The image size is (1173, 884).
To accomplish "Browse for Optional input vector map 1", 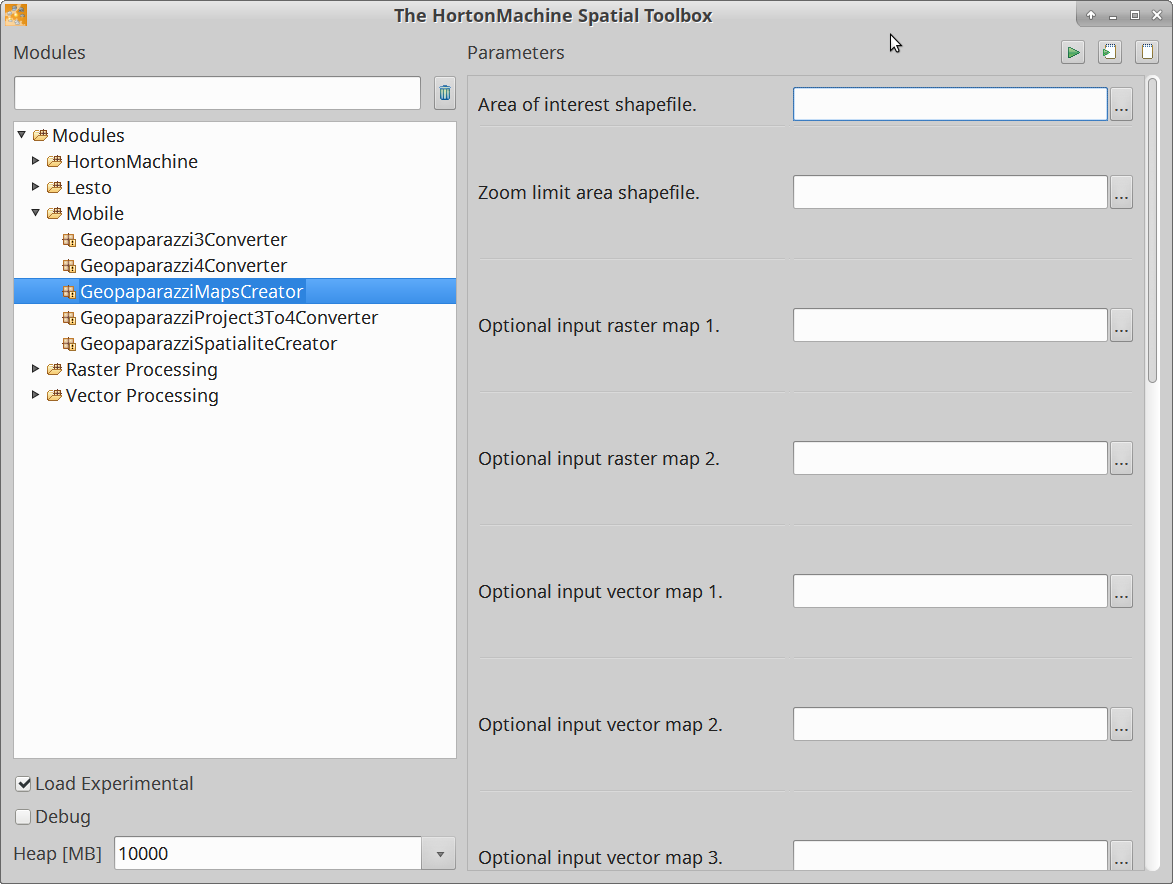I will tap(1121, 592).
